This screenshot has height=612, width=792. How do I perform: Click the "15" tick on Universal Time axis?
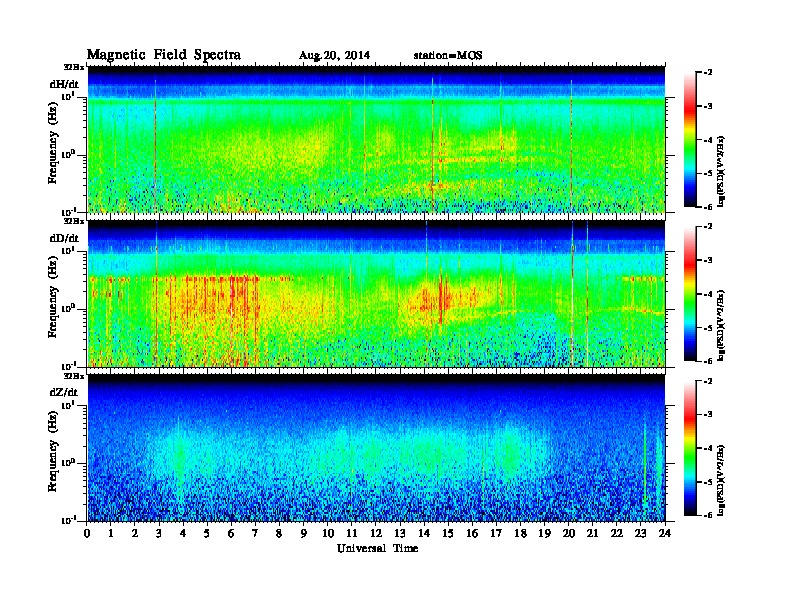(x=448, y=533)
